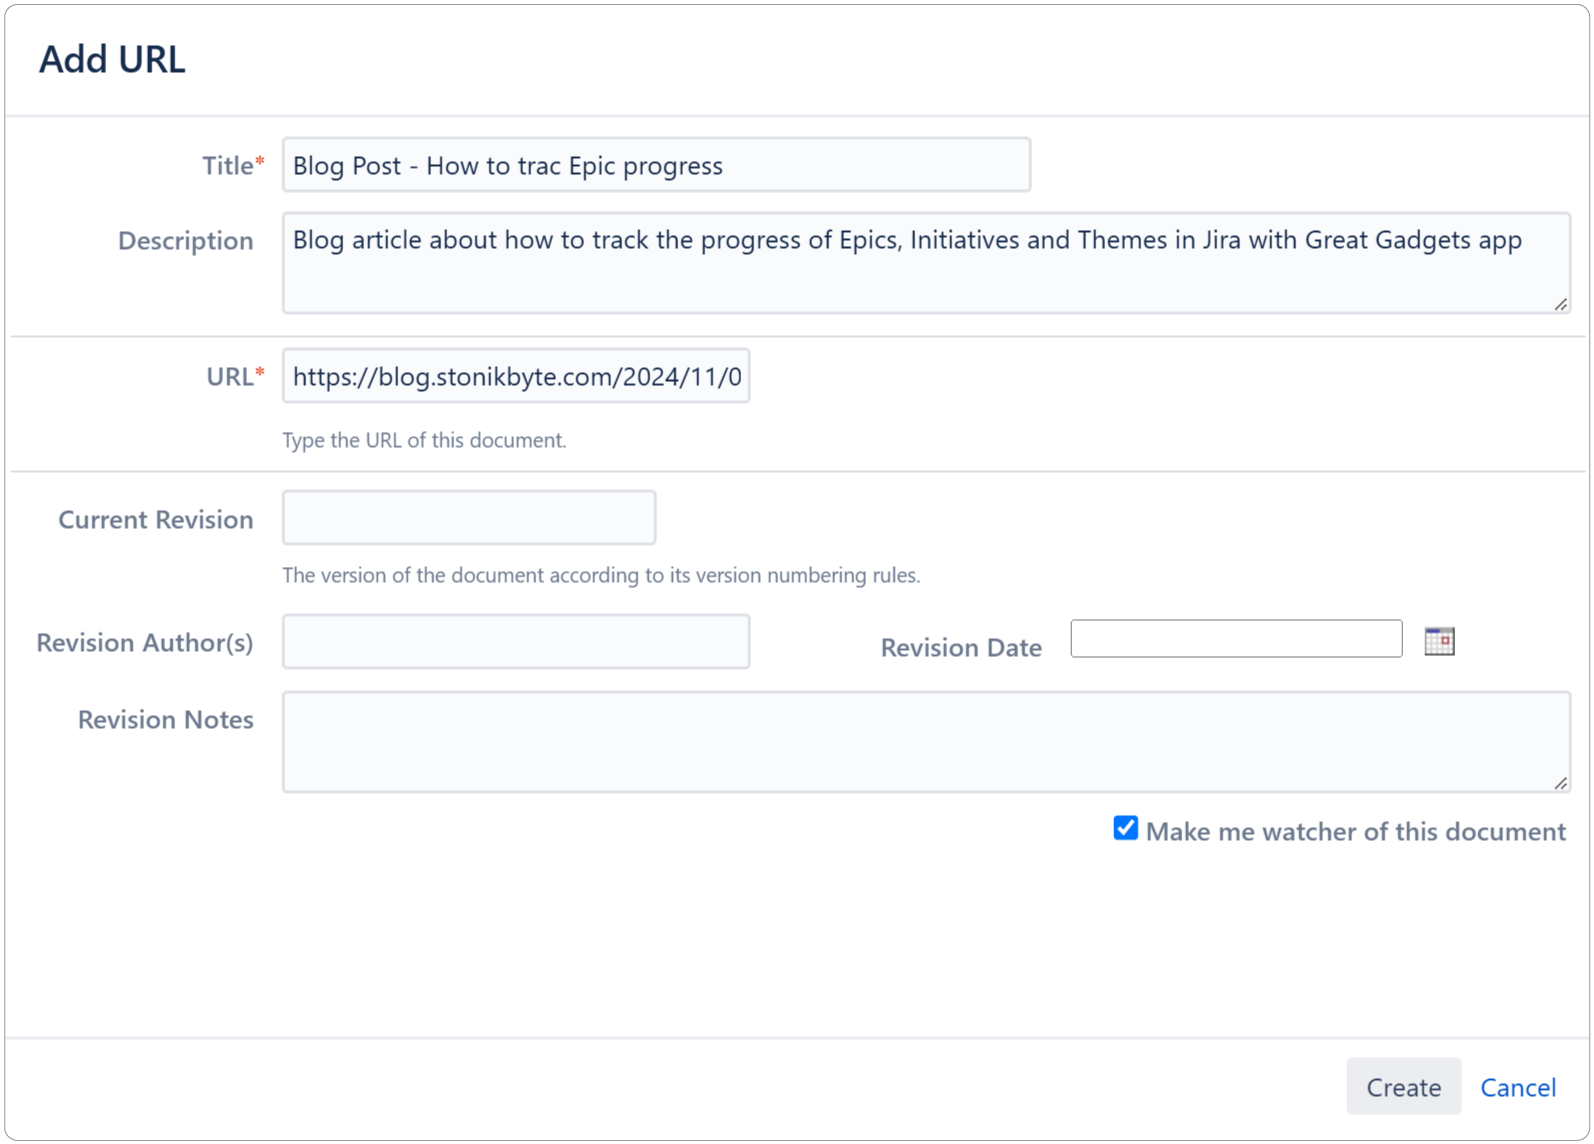The image size is (1594, 1144).
Task: Click the Revision Date text box
Action: click(1236, 639)
